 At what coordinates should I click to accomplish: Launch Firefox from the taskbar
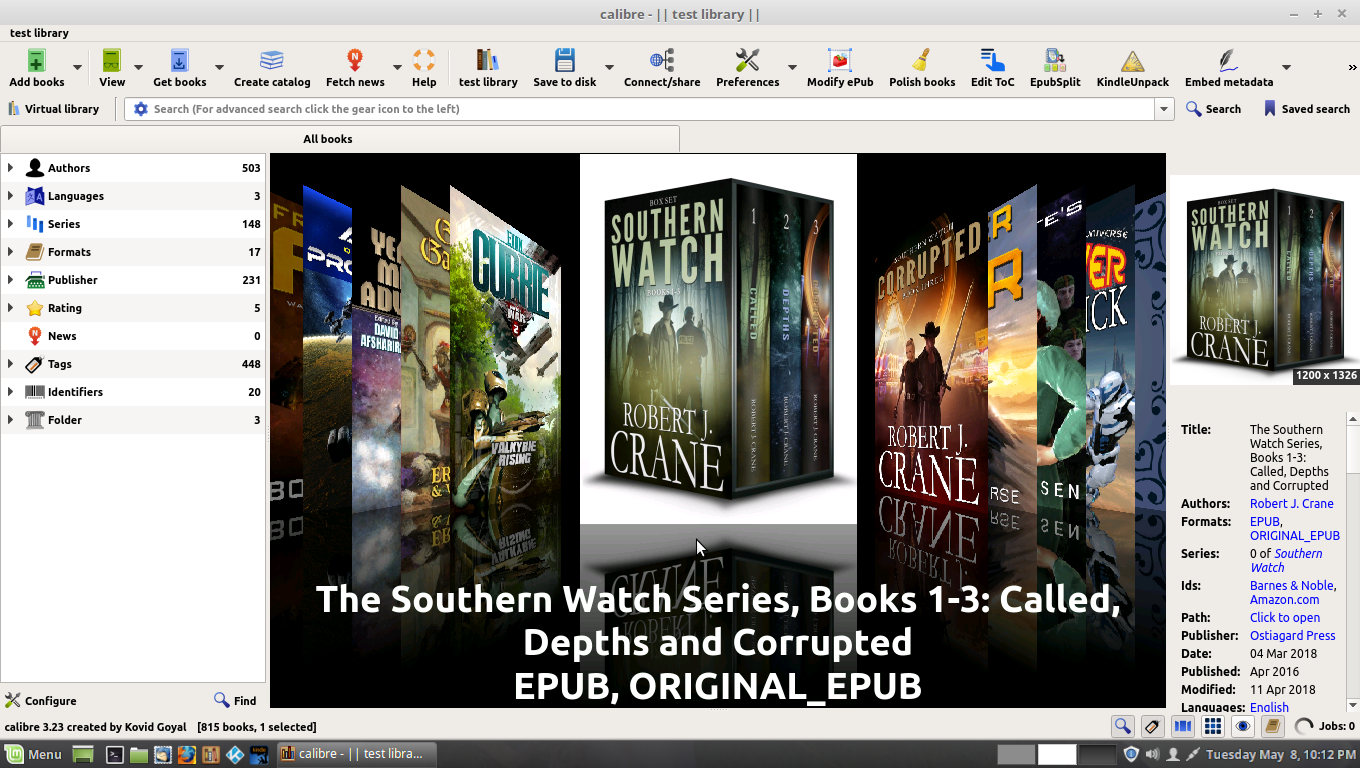click(x=186, y=754)
